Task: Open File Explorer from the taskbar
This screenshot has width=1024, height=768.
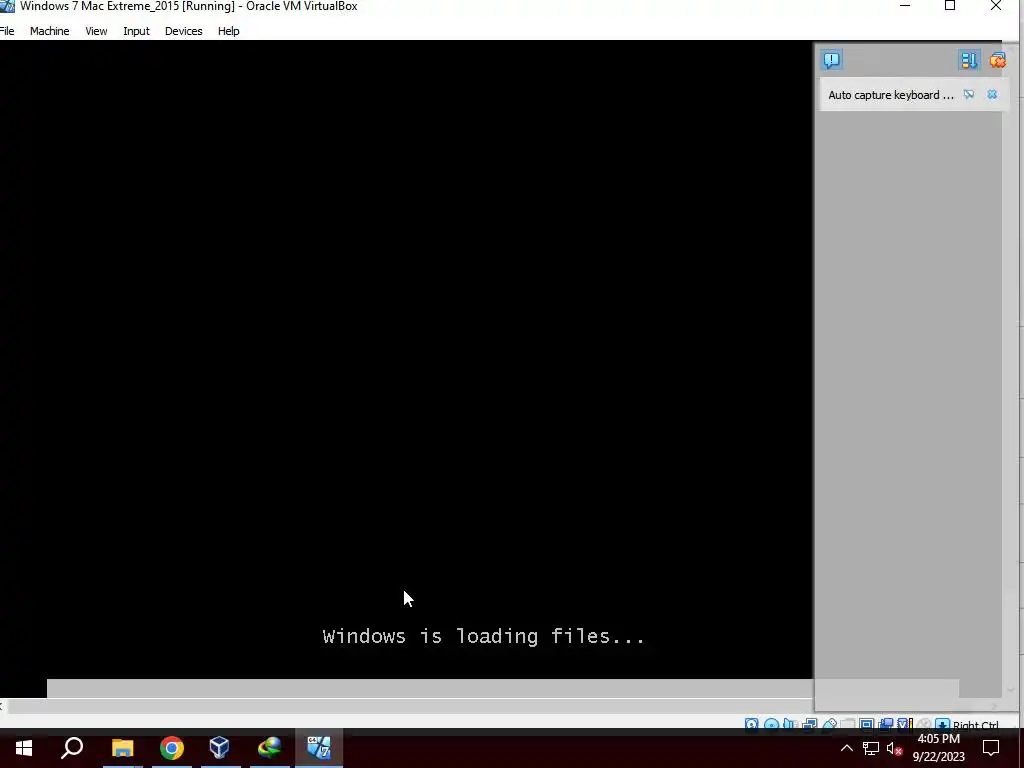Action: coord(122,748)
